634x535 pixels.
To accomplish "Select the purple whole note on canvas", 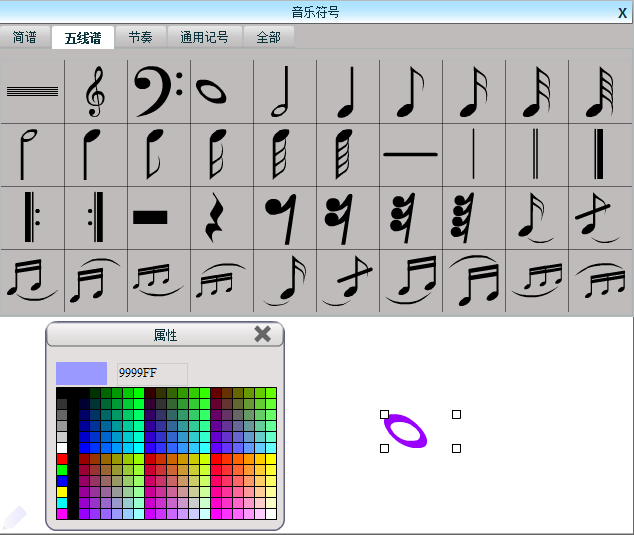I will tap(405, 431).
